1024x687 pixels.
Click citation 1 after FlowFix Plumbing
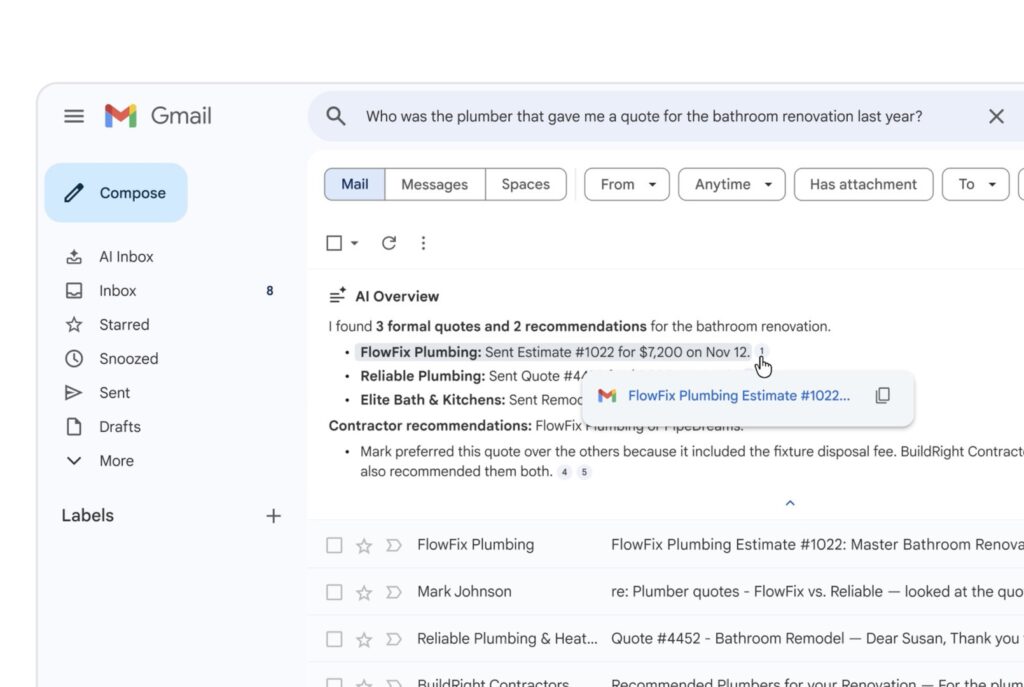click(x=761, y=351)
